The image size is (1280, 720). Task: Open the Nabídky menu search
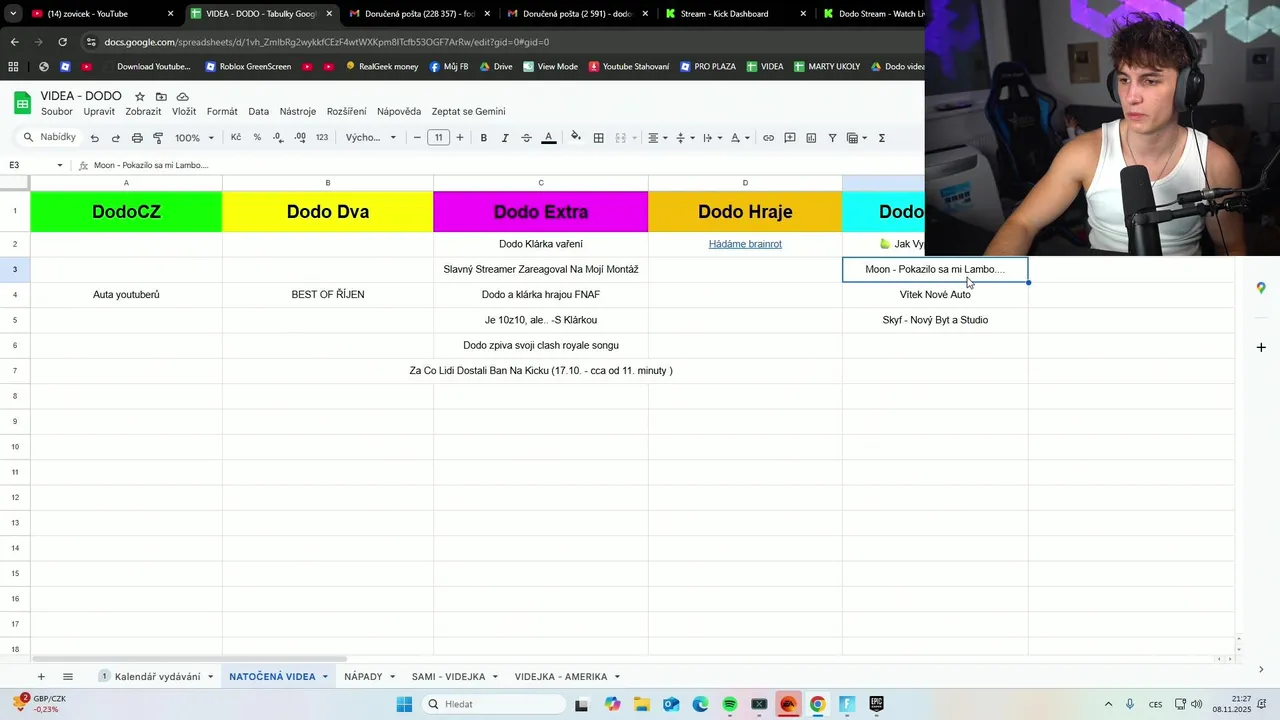click(50, 137)
